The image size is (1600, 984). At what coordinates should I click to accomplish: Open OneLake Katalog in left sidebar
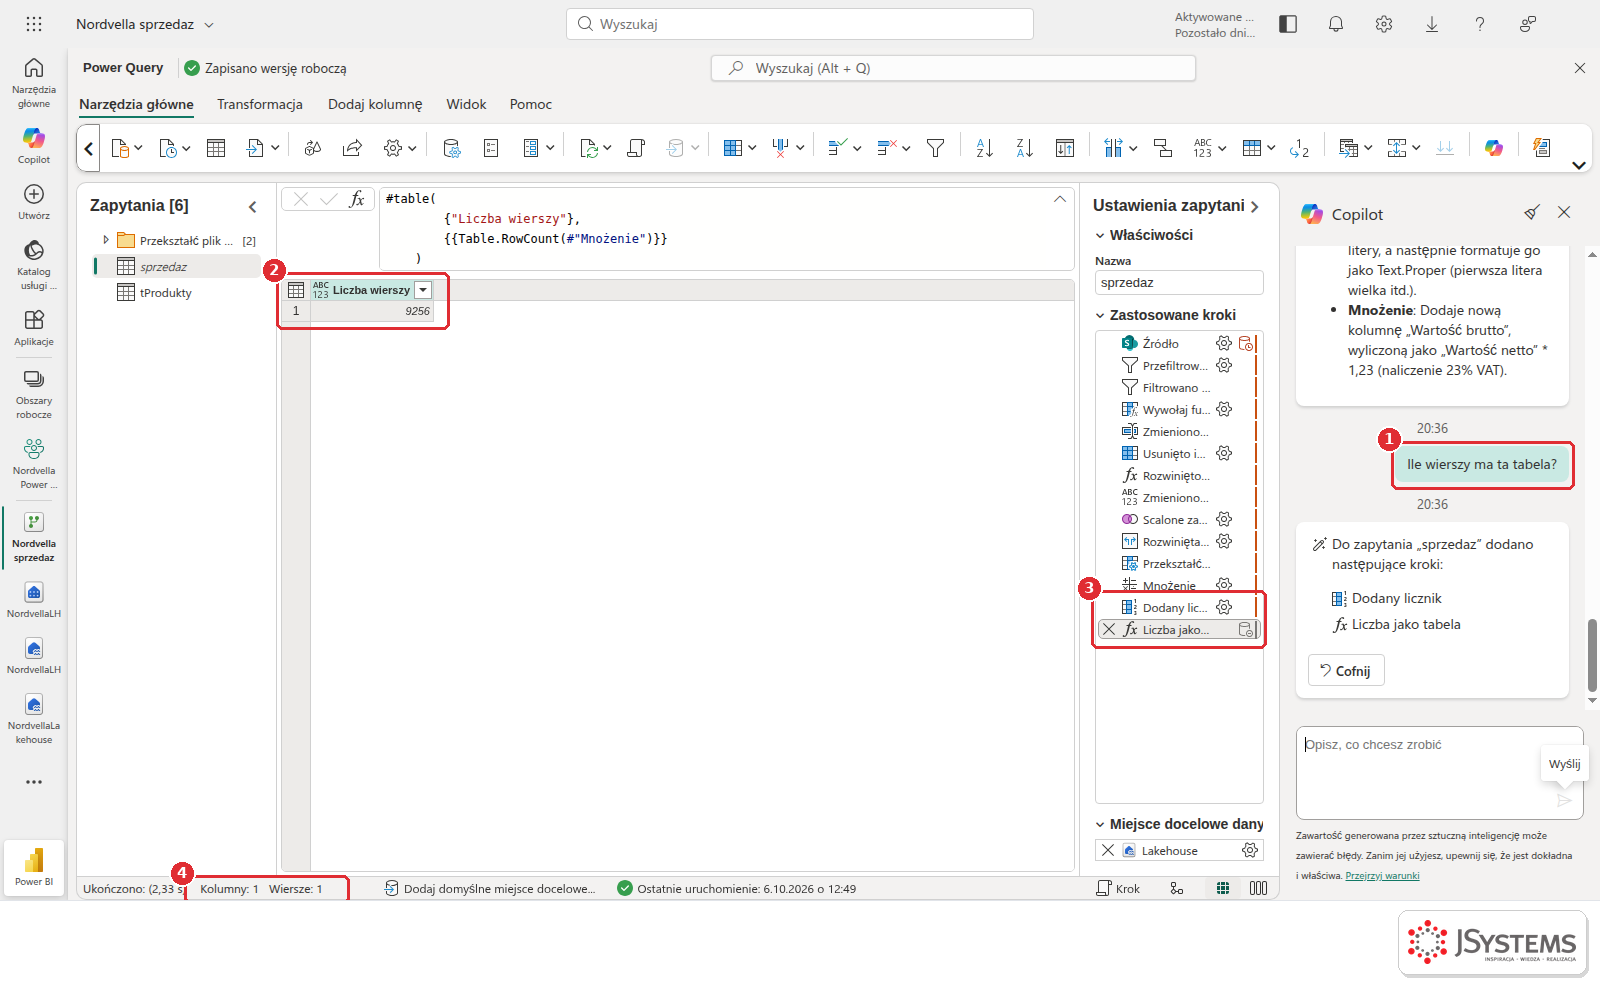pyautogui.click(x=34, y=264)
